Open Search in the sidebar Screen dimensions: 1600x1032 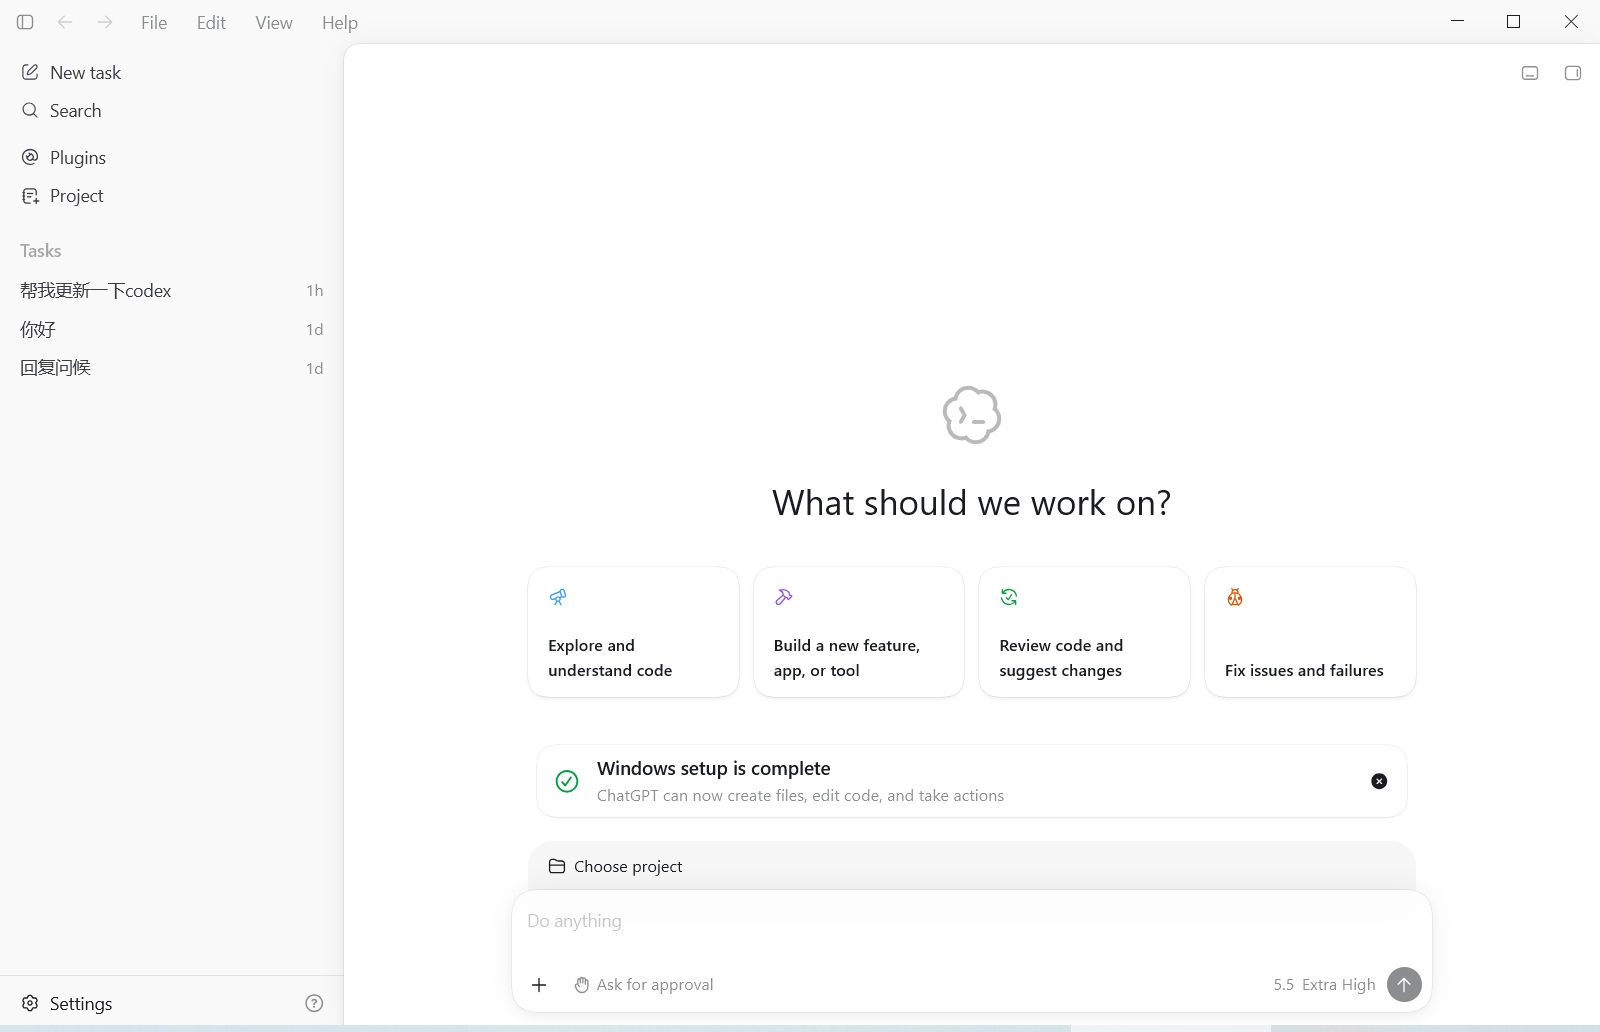[x=171, y=111]
